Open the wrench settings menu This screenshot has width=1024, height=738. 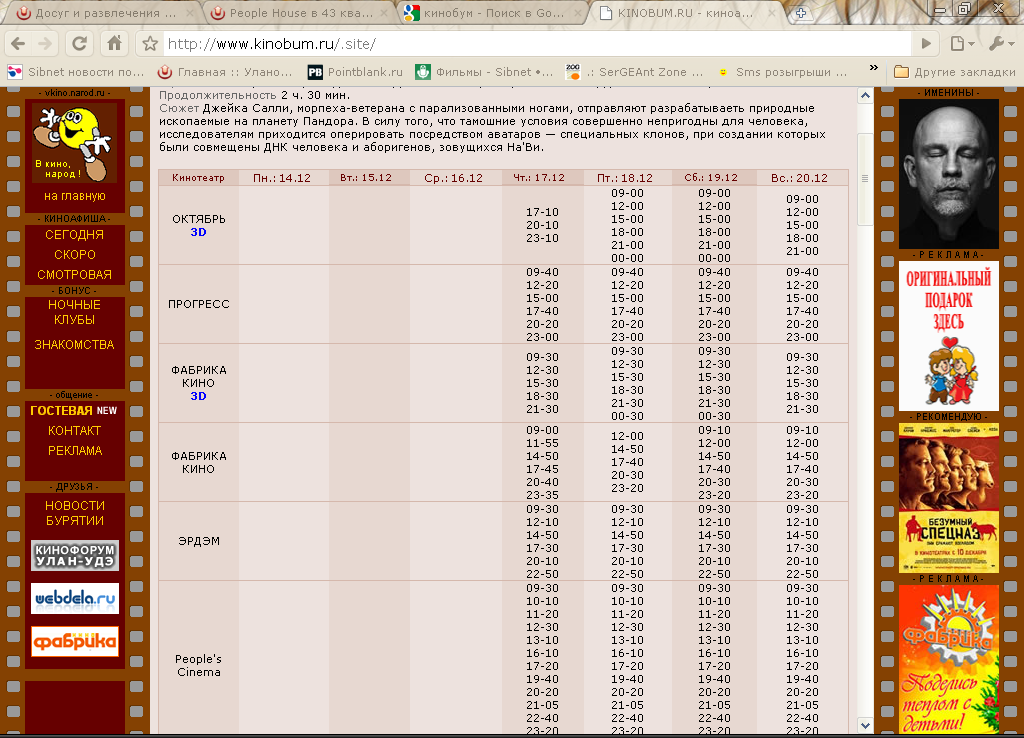[998, 44]
